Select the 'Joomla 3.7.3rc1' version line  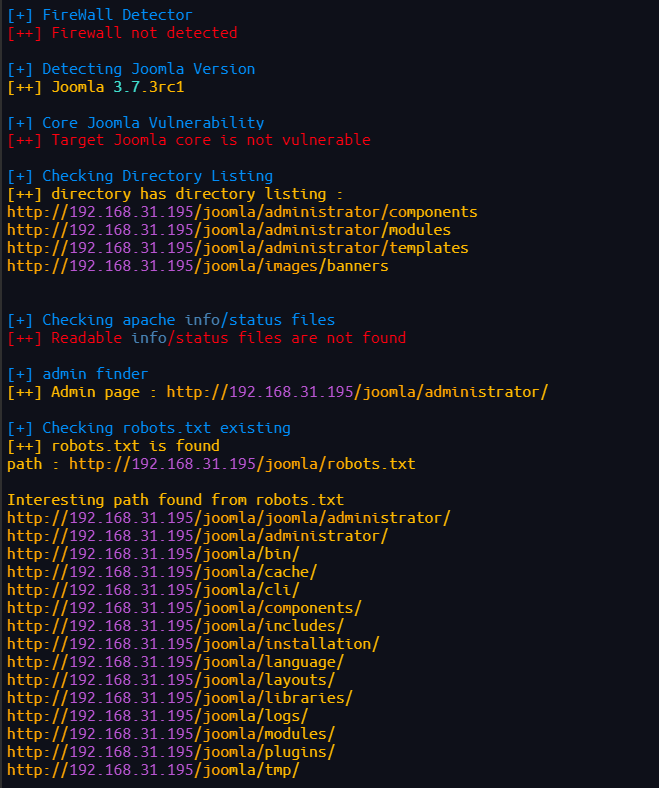pos(96,87)
